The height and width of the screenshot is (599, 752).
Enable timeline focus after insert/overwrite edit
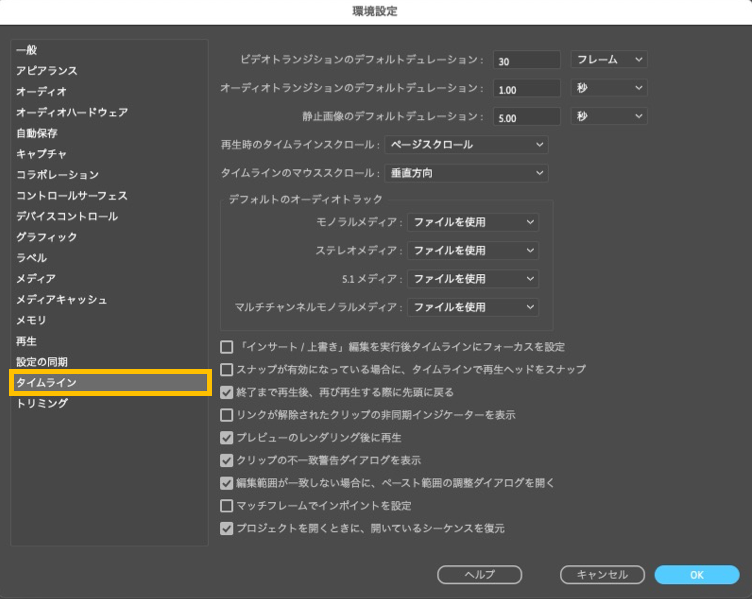coord(226,347)
